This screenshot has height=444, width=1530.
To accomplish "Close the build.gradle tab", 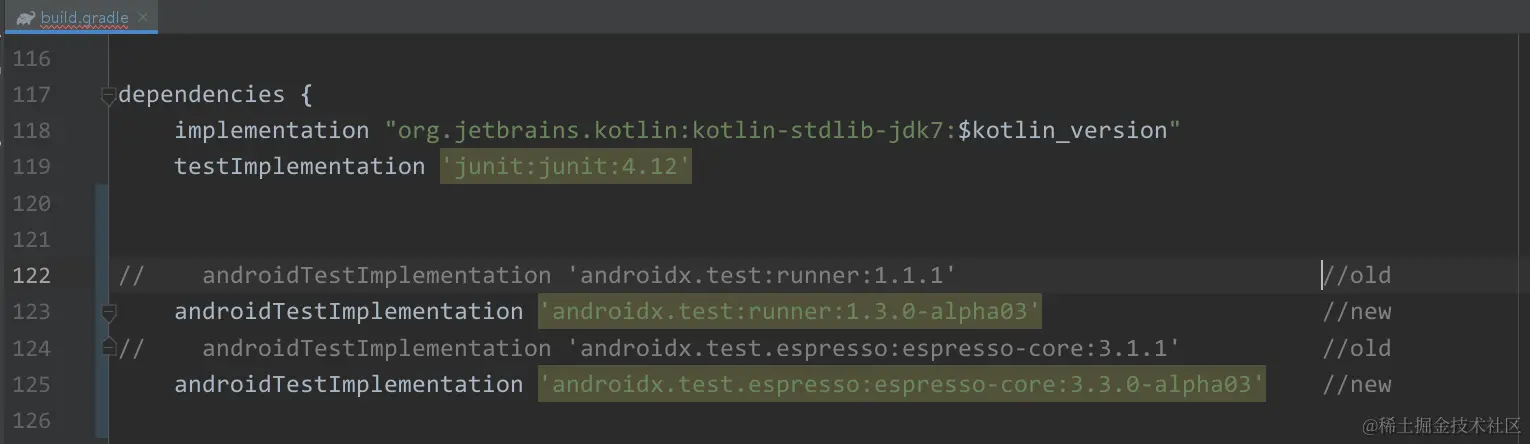I will click(144, 17).
